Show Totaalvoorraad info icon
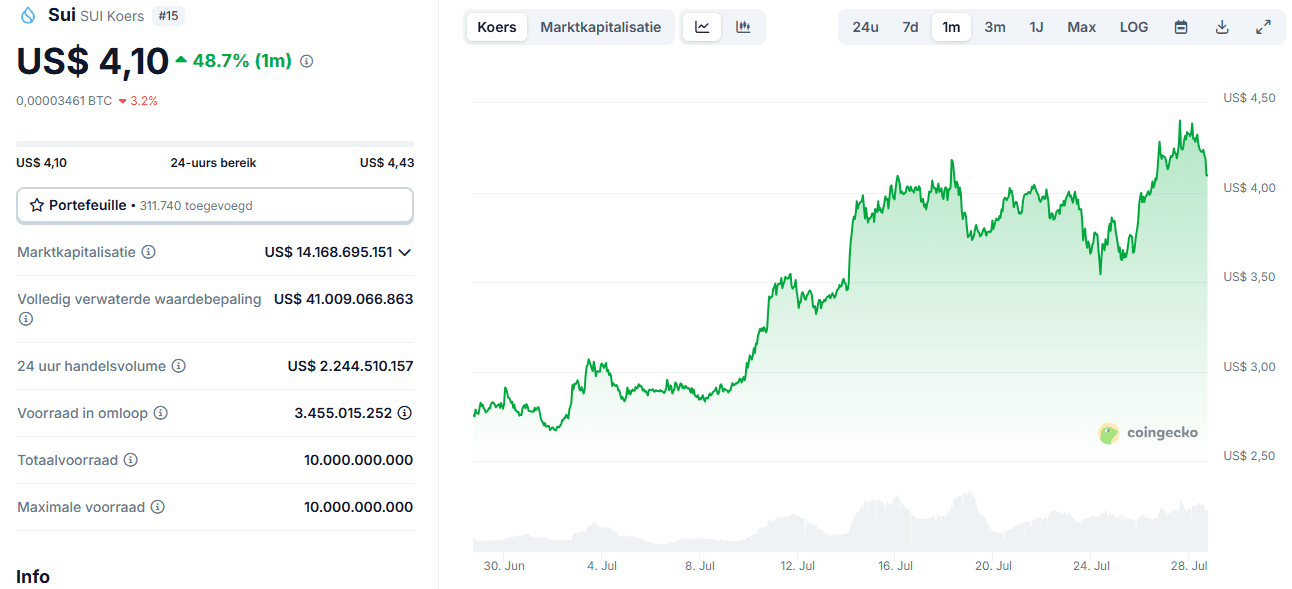Screen dimensions: 1292x589 coord(130,460)
